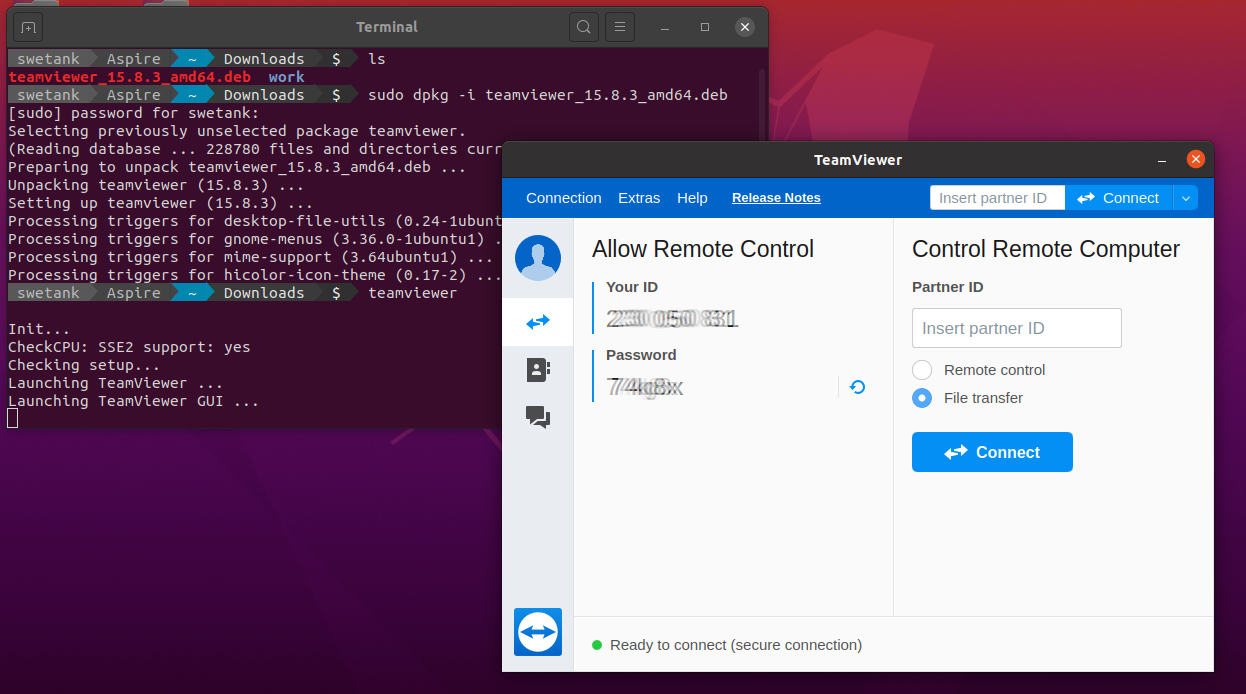Refresh the password with the circular arrow icon

point(857,387)
